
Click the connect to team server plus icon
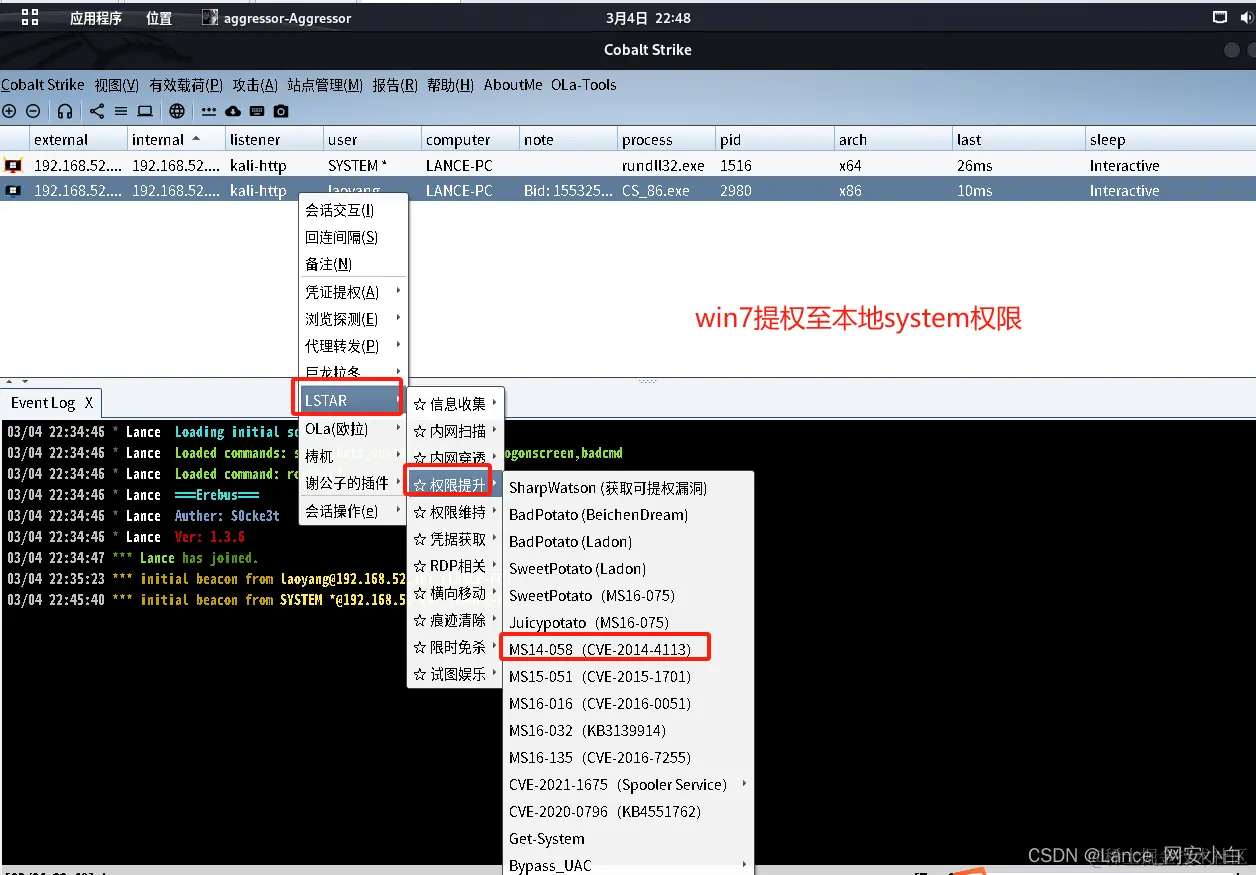click(x=9, y=111)
